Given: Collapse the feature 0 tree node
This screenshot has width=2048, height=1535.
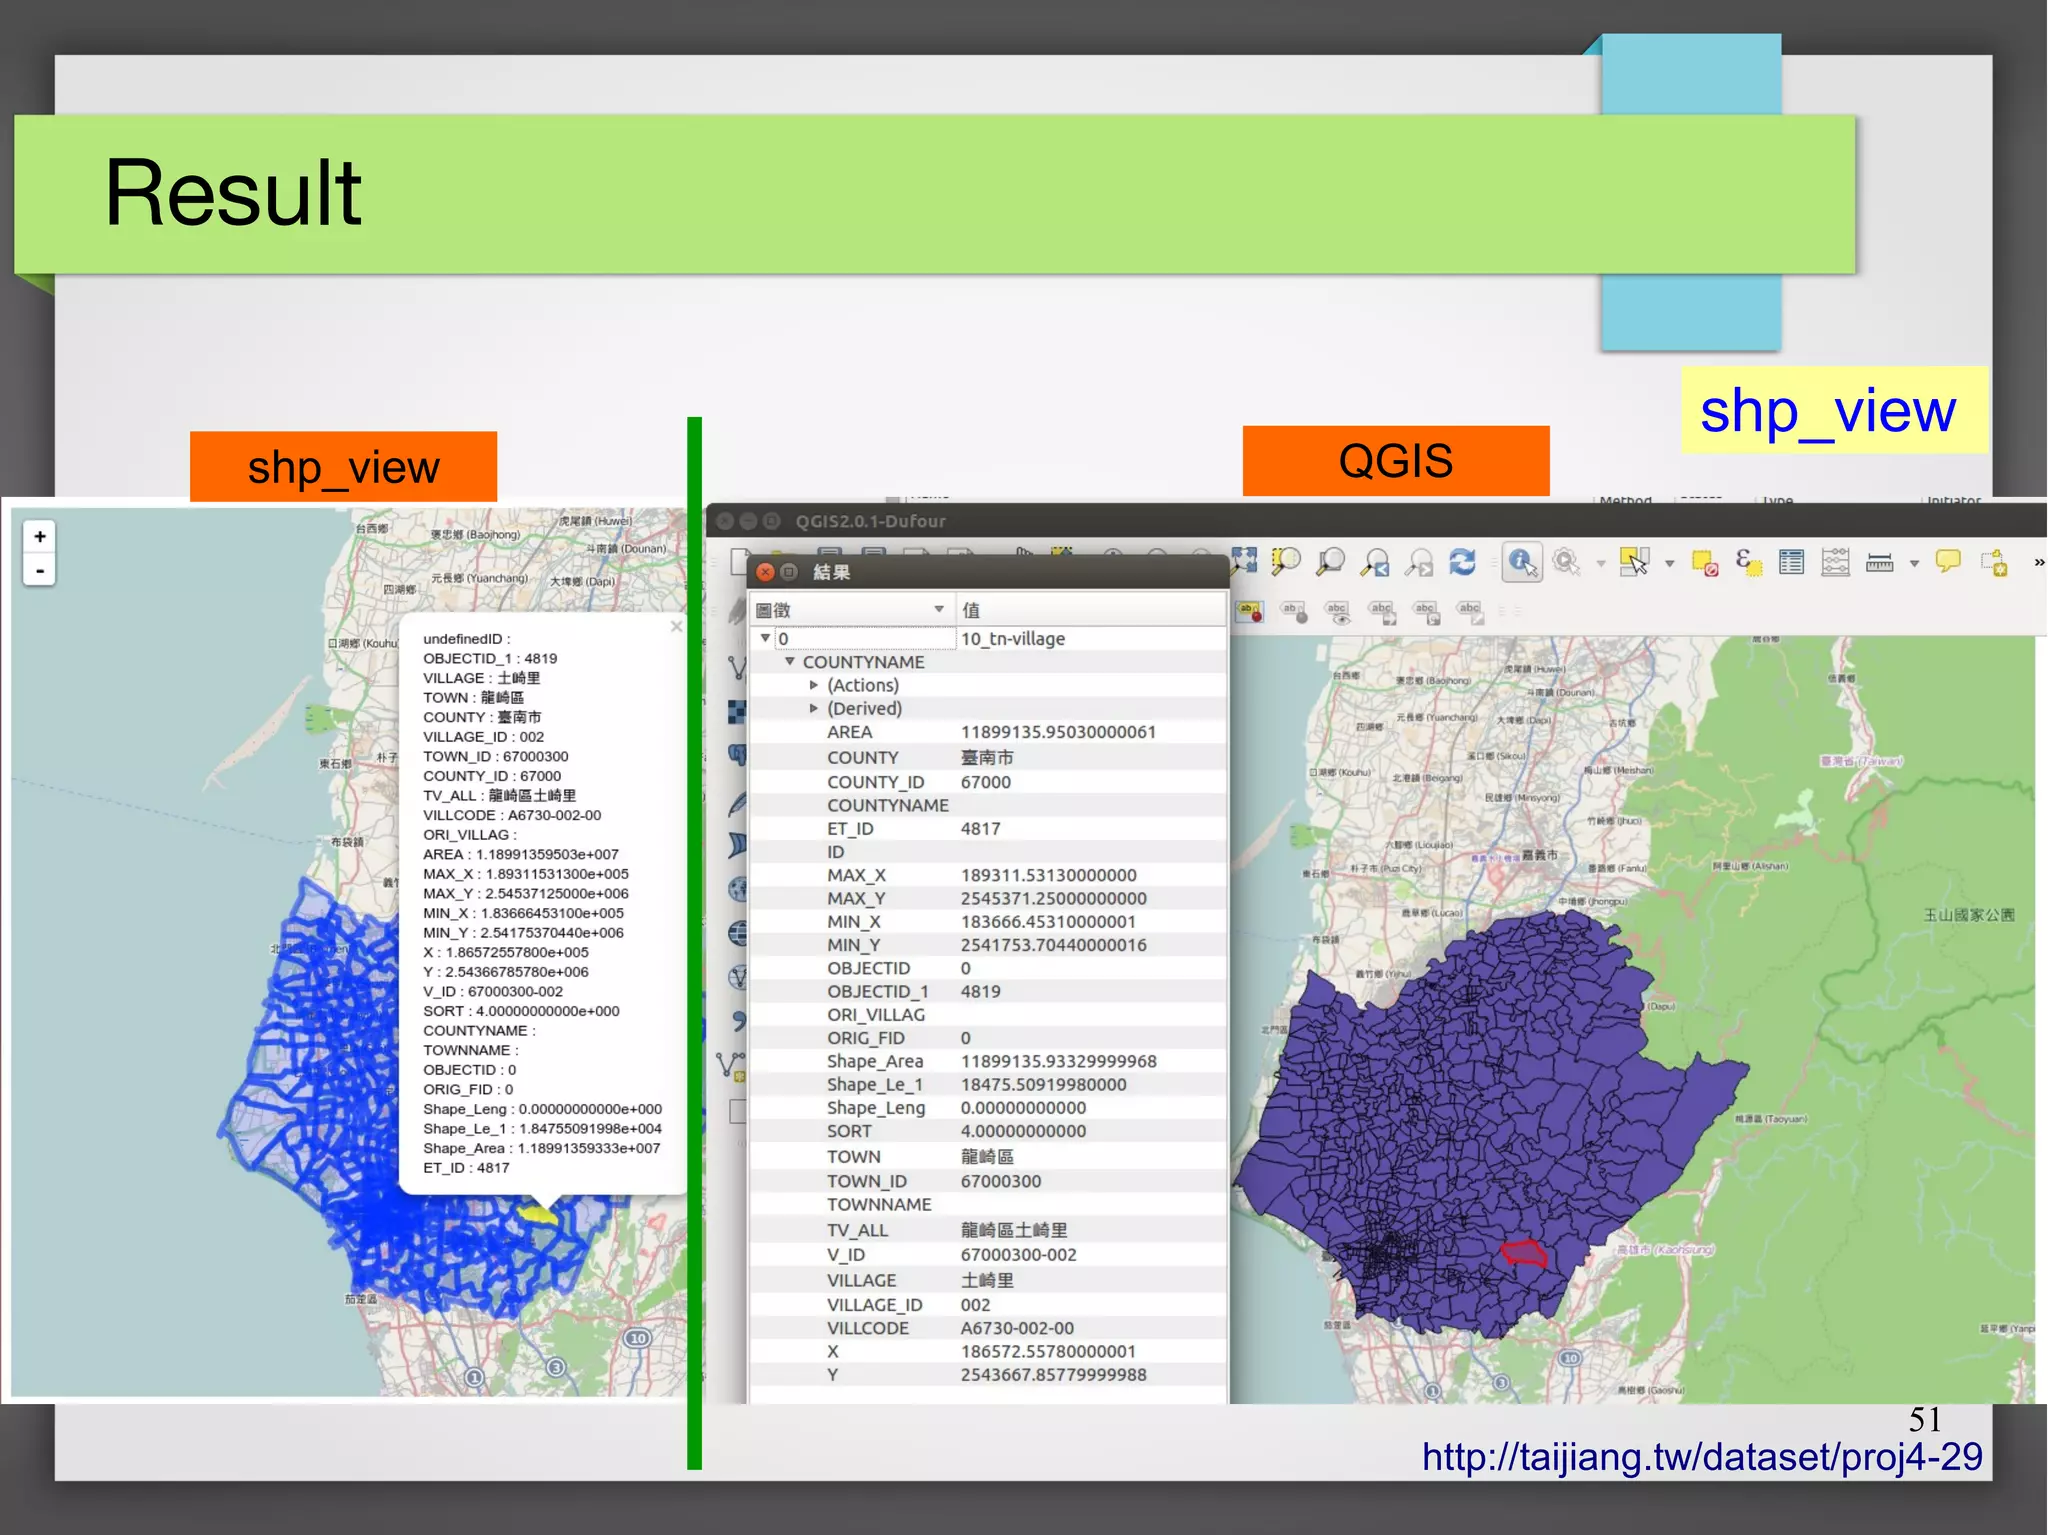Looking at the screenshot, I should pyautogui.click(x=765, y=638).
